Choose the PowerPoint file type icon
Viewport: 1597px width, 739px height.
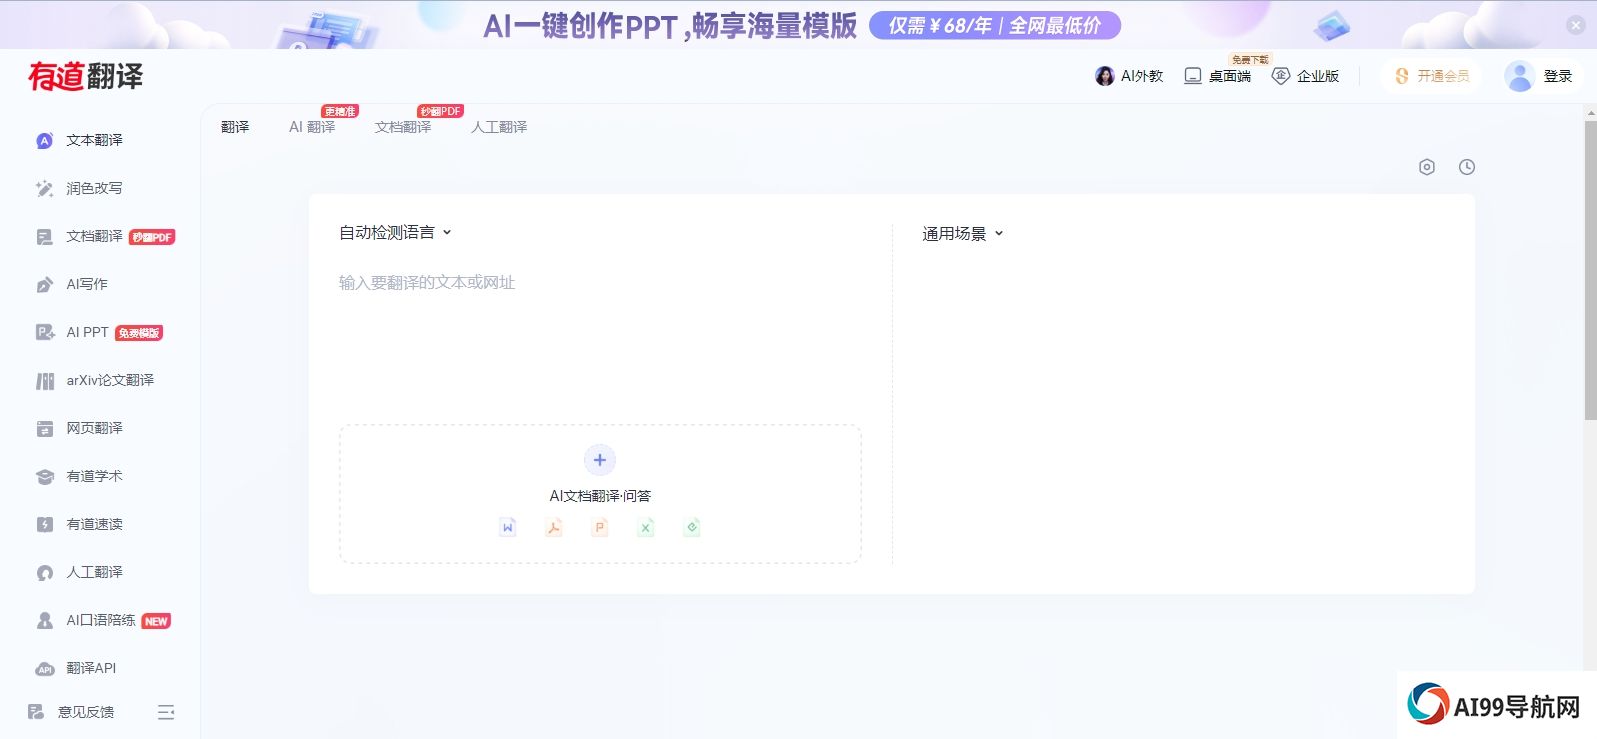tap(600, 527)
